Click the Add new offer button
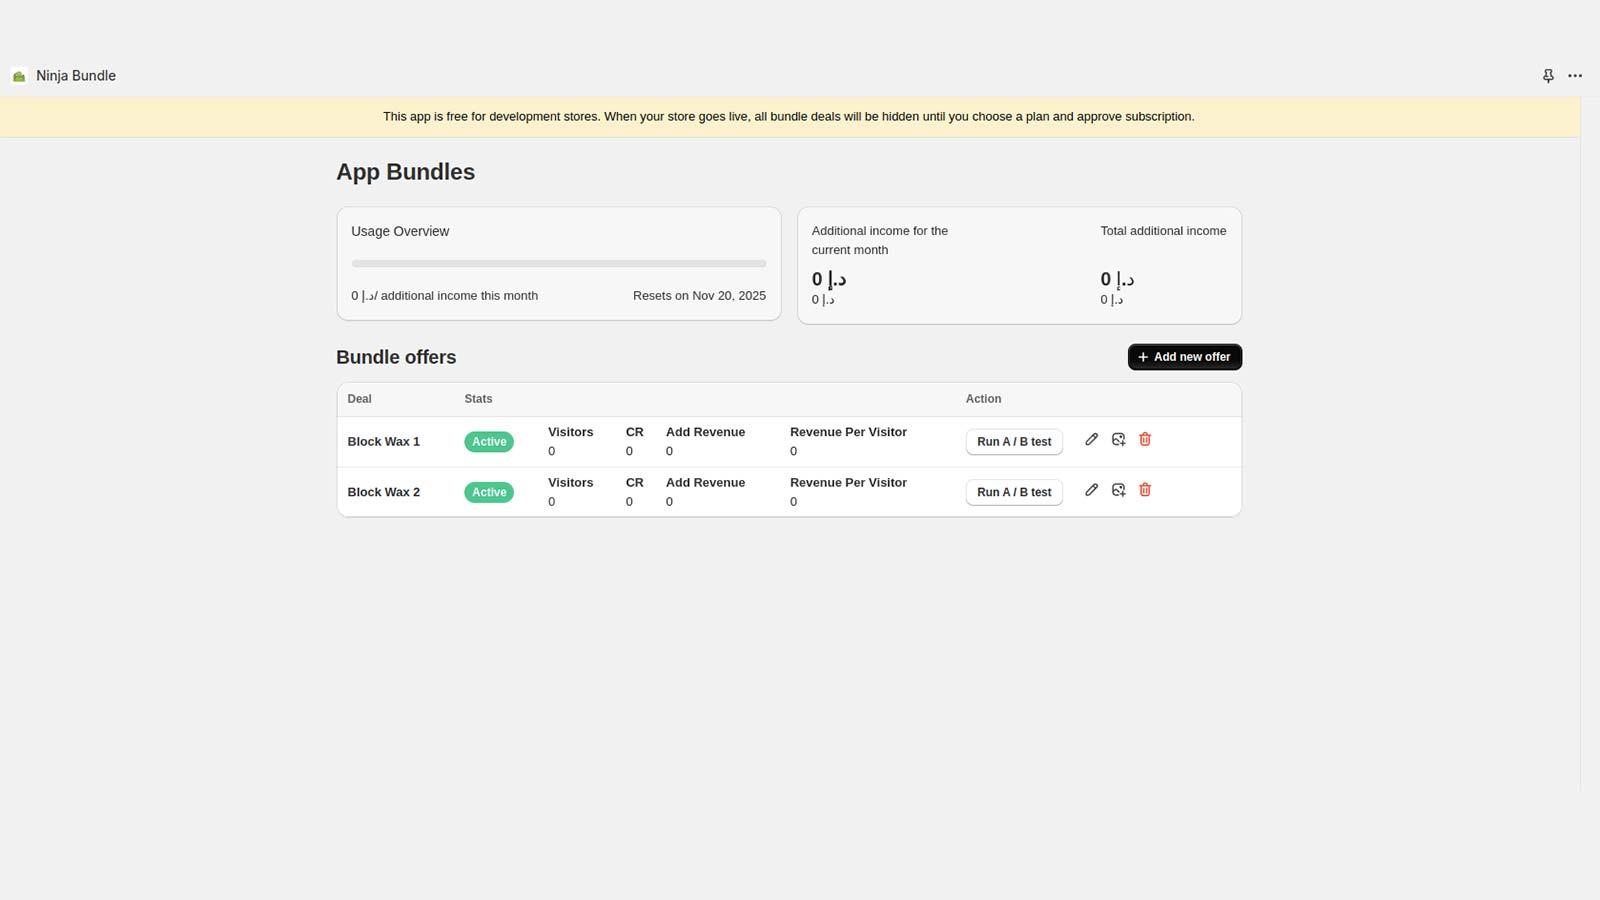Image resolution: width=1600 pixels, height=900 pixels. pos(1184,357)
